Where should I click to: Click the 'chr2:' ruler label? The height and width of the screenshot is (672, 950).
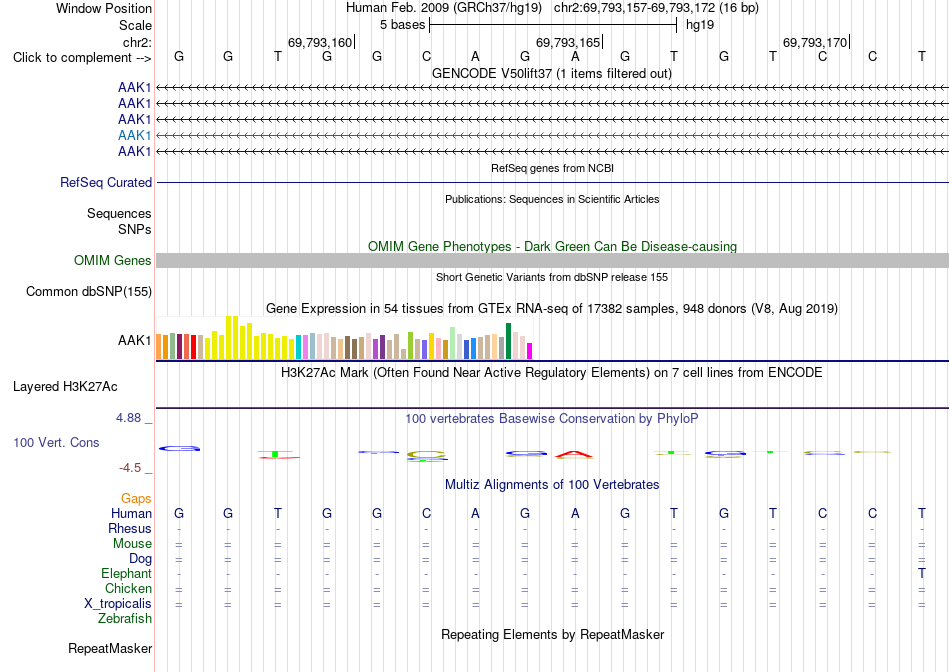point(137,42)
